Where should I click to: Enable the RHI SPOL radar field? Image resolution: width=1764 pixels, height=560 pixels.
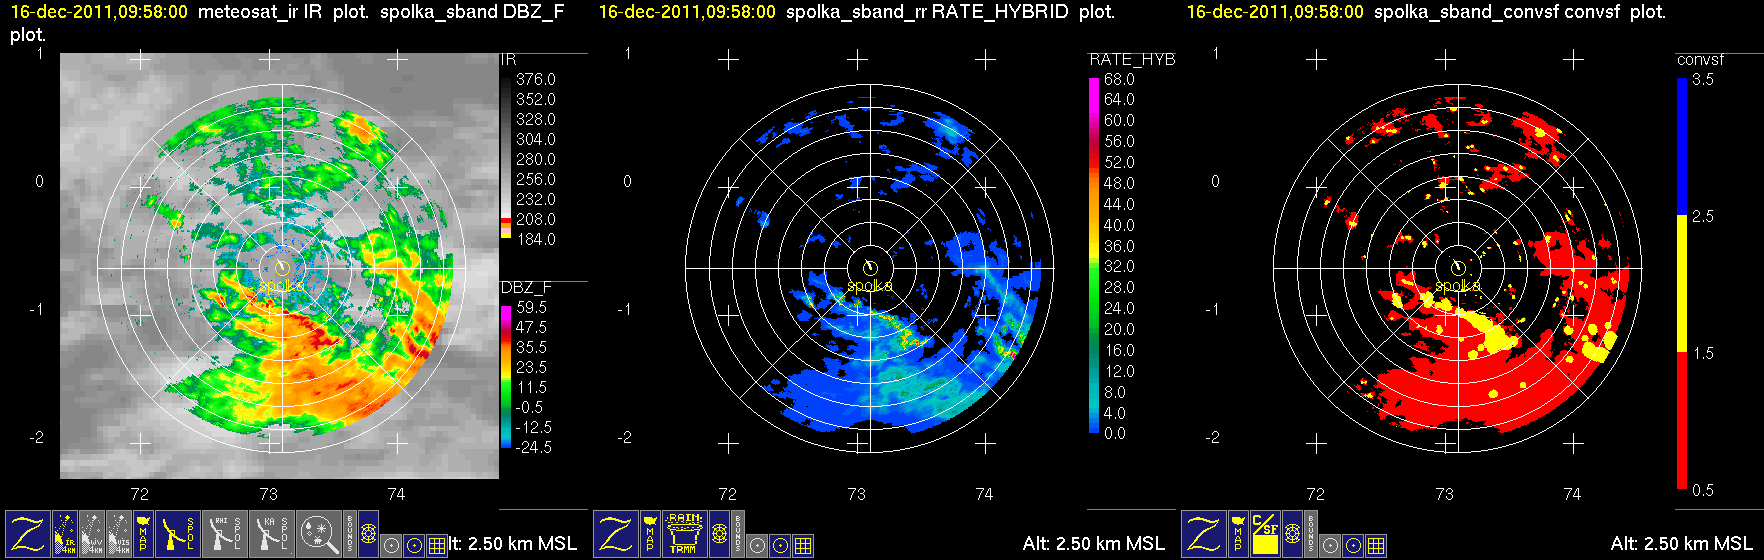[224, 534]
